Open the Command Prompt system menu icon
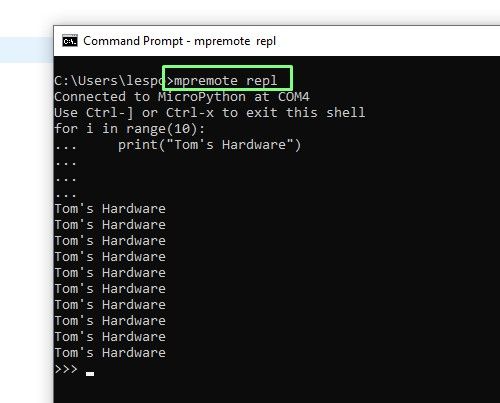The height and width of the screenshot is (403, 500). (x=70, y=41)
